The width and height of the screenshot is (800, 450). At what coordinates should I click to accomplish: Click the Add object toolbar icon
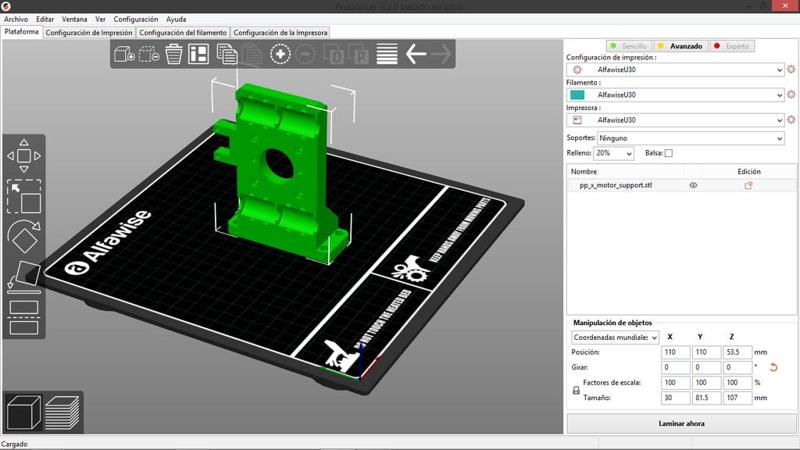(x=124, y=54)
